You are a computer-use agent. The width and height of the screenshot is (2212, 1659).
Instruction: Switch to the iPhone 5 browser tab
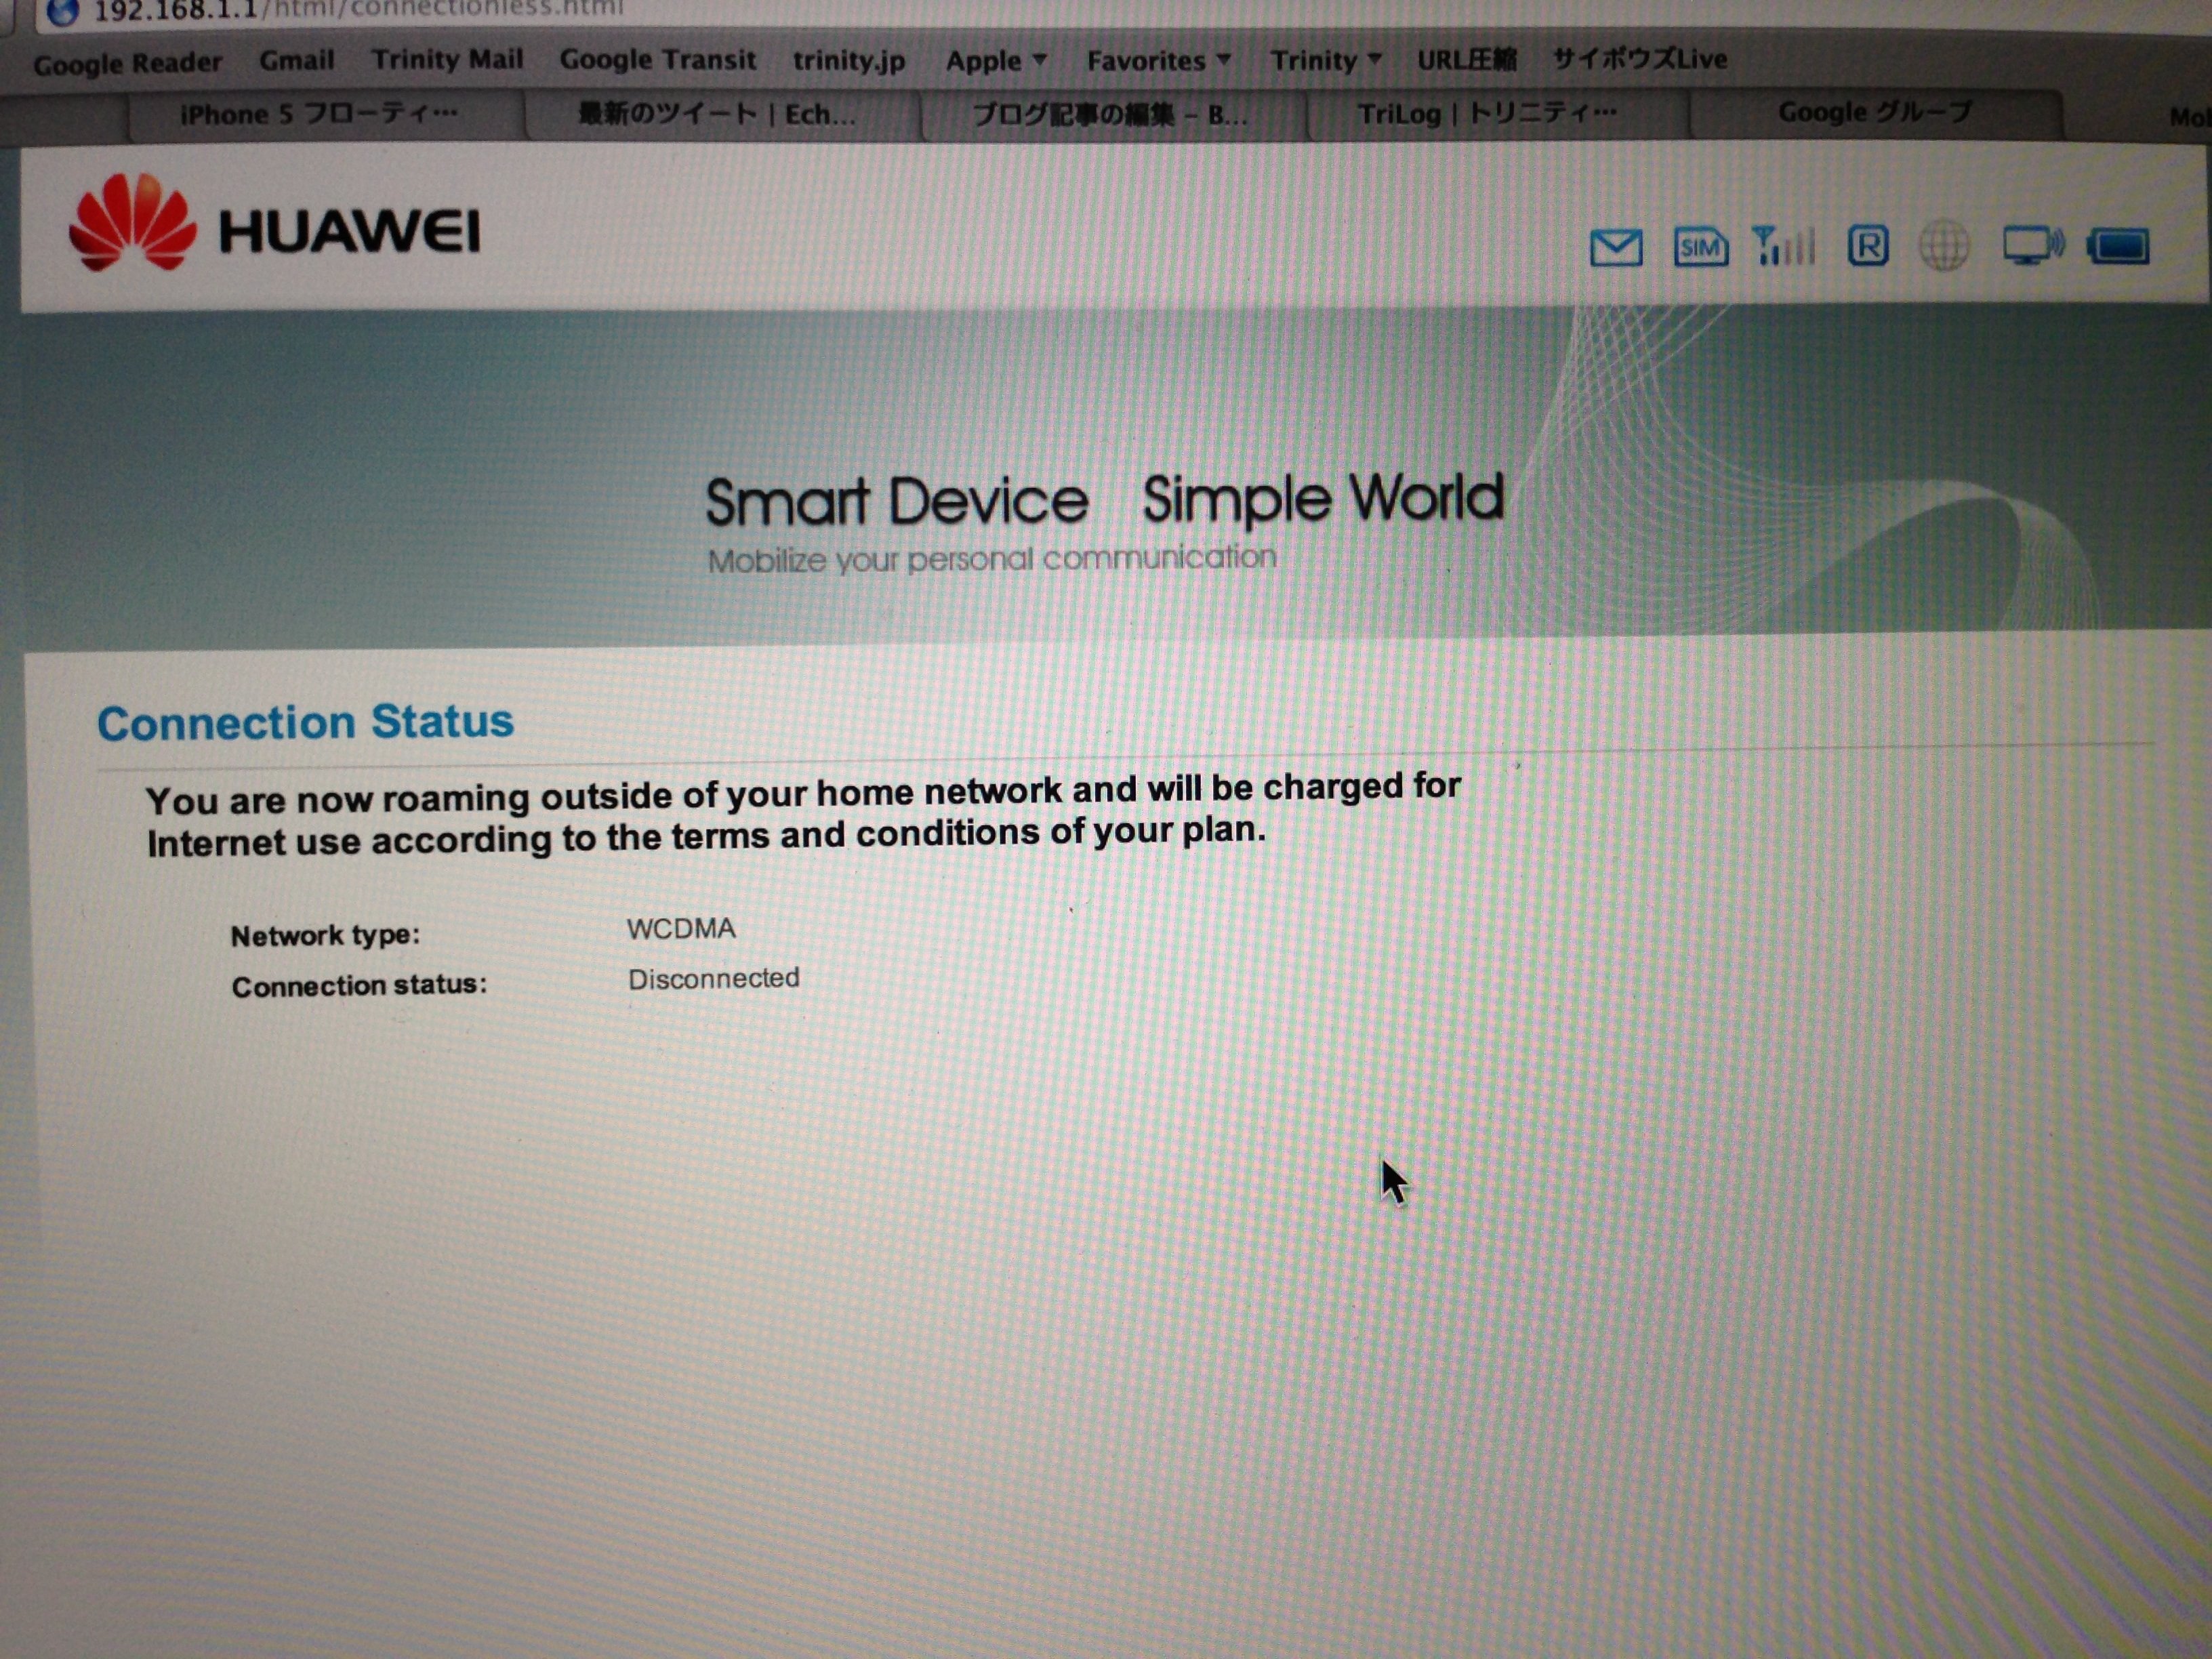point(319,115)
